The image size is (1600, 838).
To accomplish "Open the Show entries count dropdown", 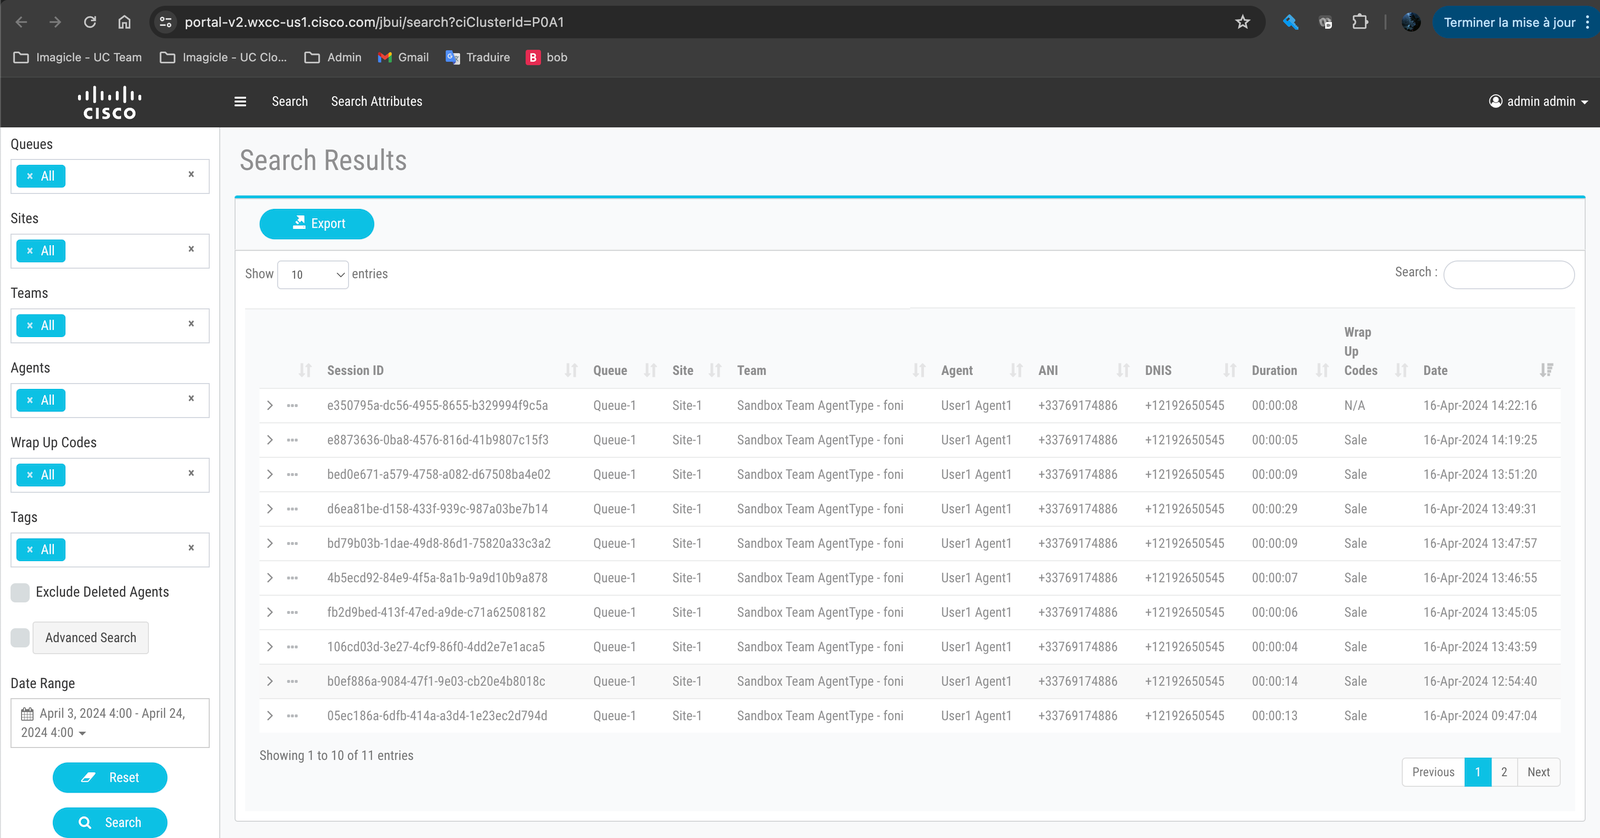I will pos(313,274).
